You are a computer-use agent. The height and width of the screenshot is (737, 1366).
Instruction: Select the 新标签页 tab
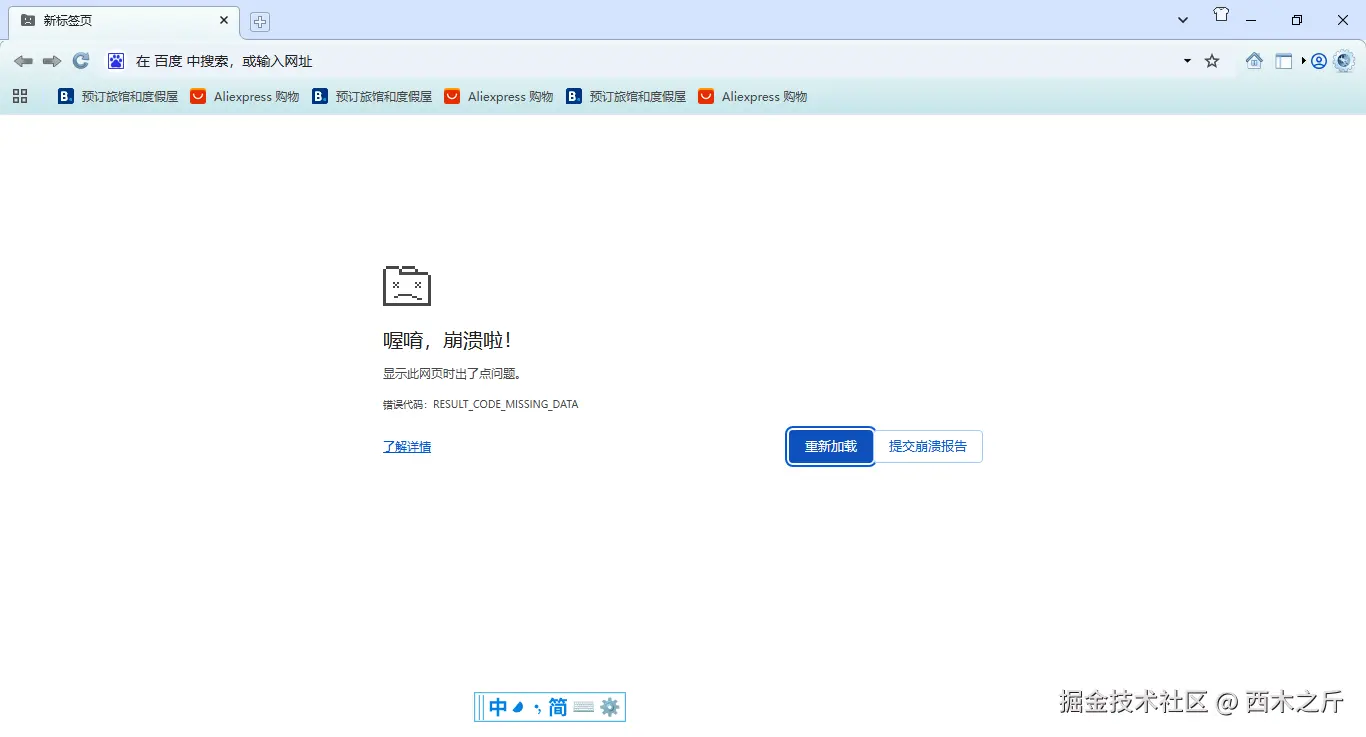point(124,21)
